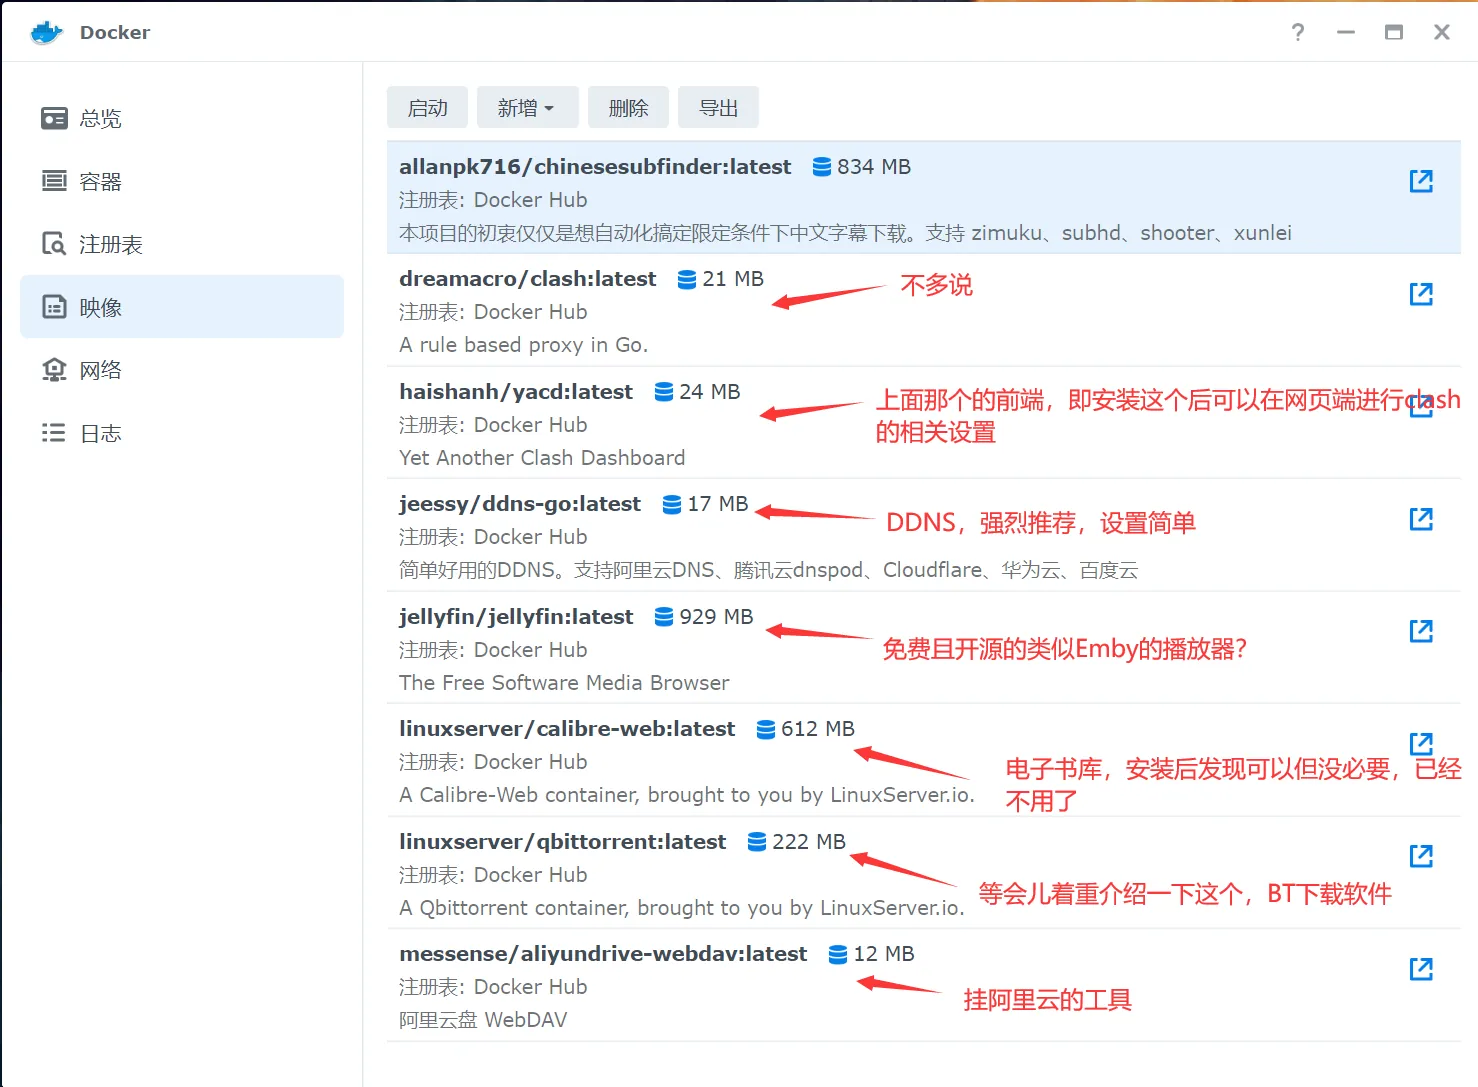Click the disk size icon beside 222 MB
The image size is (1478, 1087).
tap(757, 842)
